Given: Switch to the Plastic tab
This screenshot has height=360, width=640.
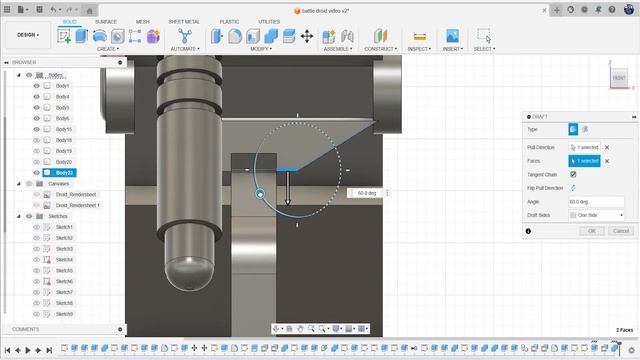Looking at the screenshot, I should [x=229, y=22].
